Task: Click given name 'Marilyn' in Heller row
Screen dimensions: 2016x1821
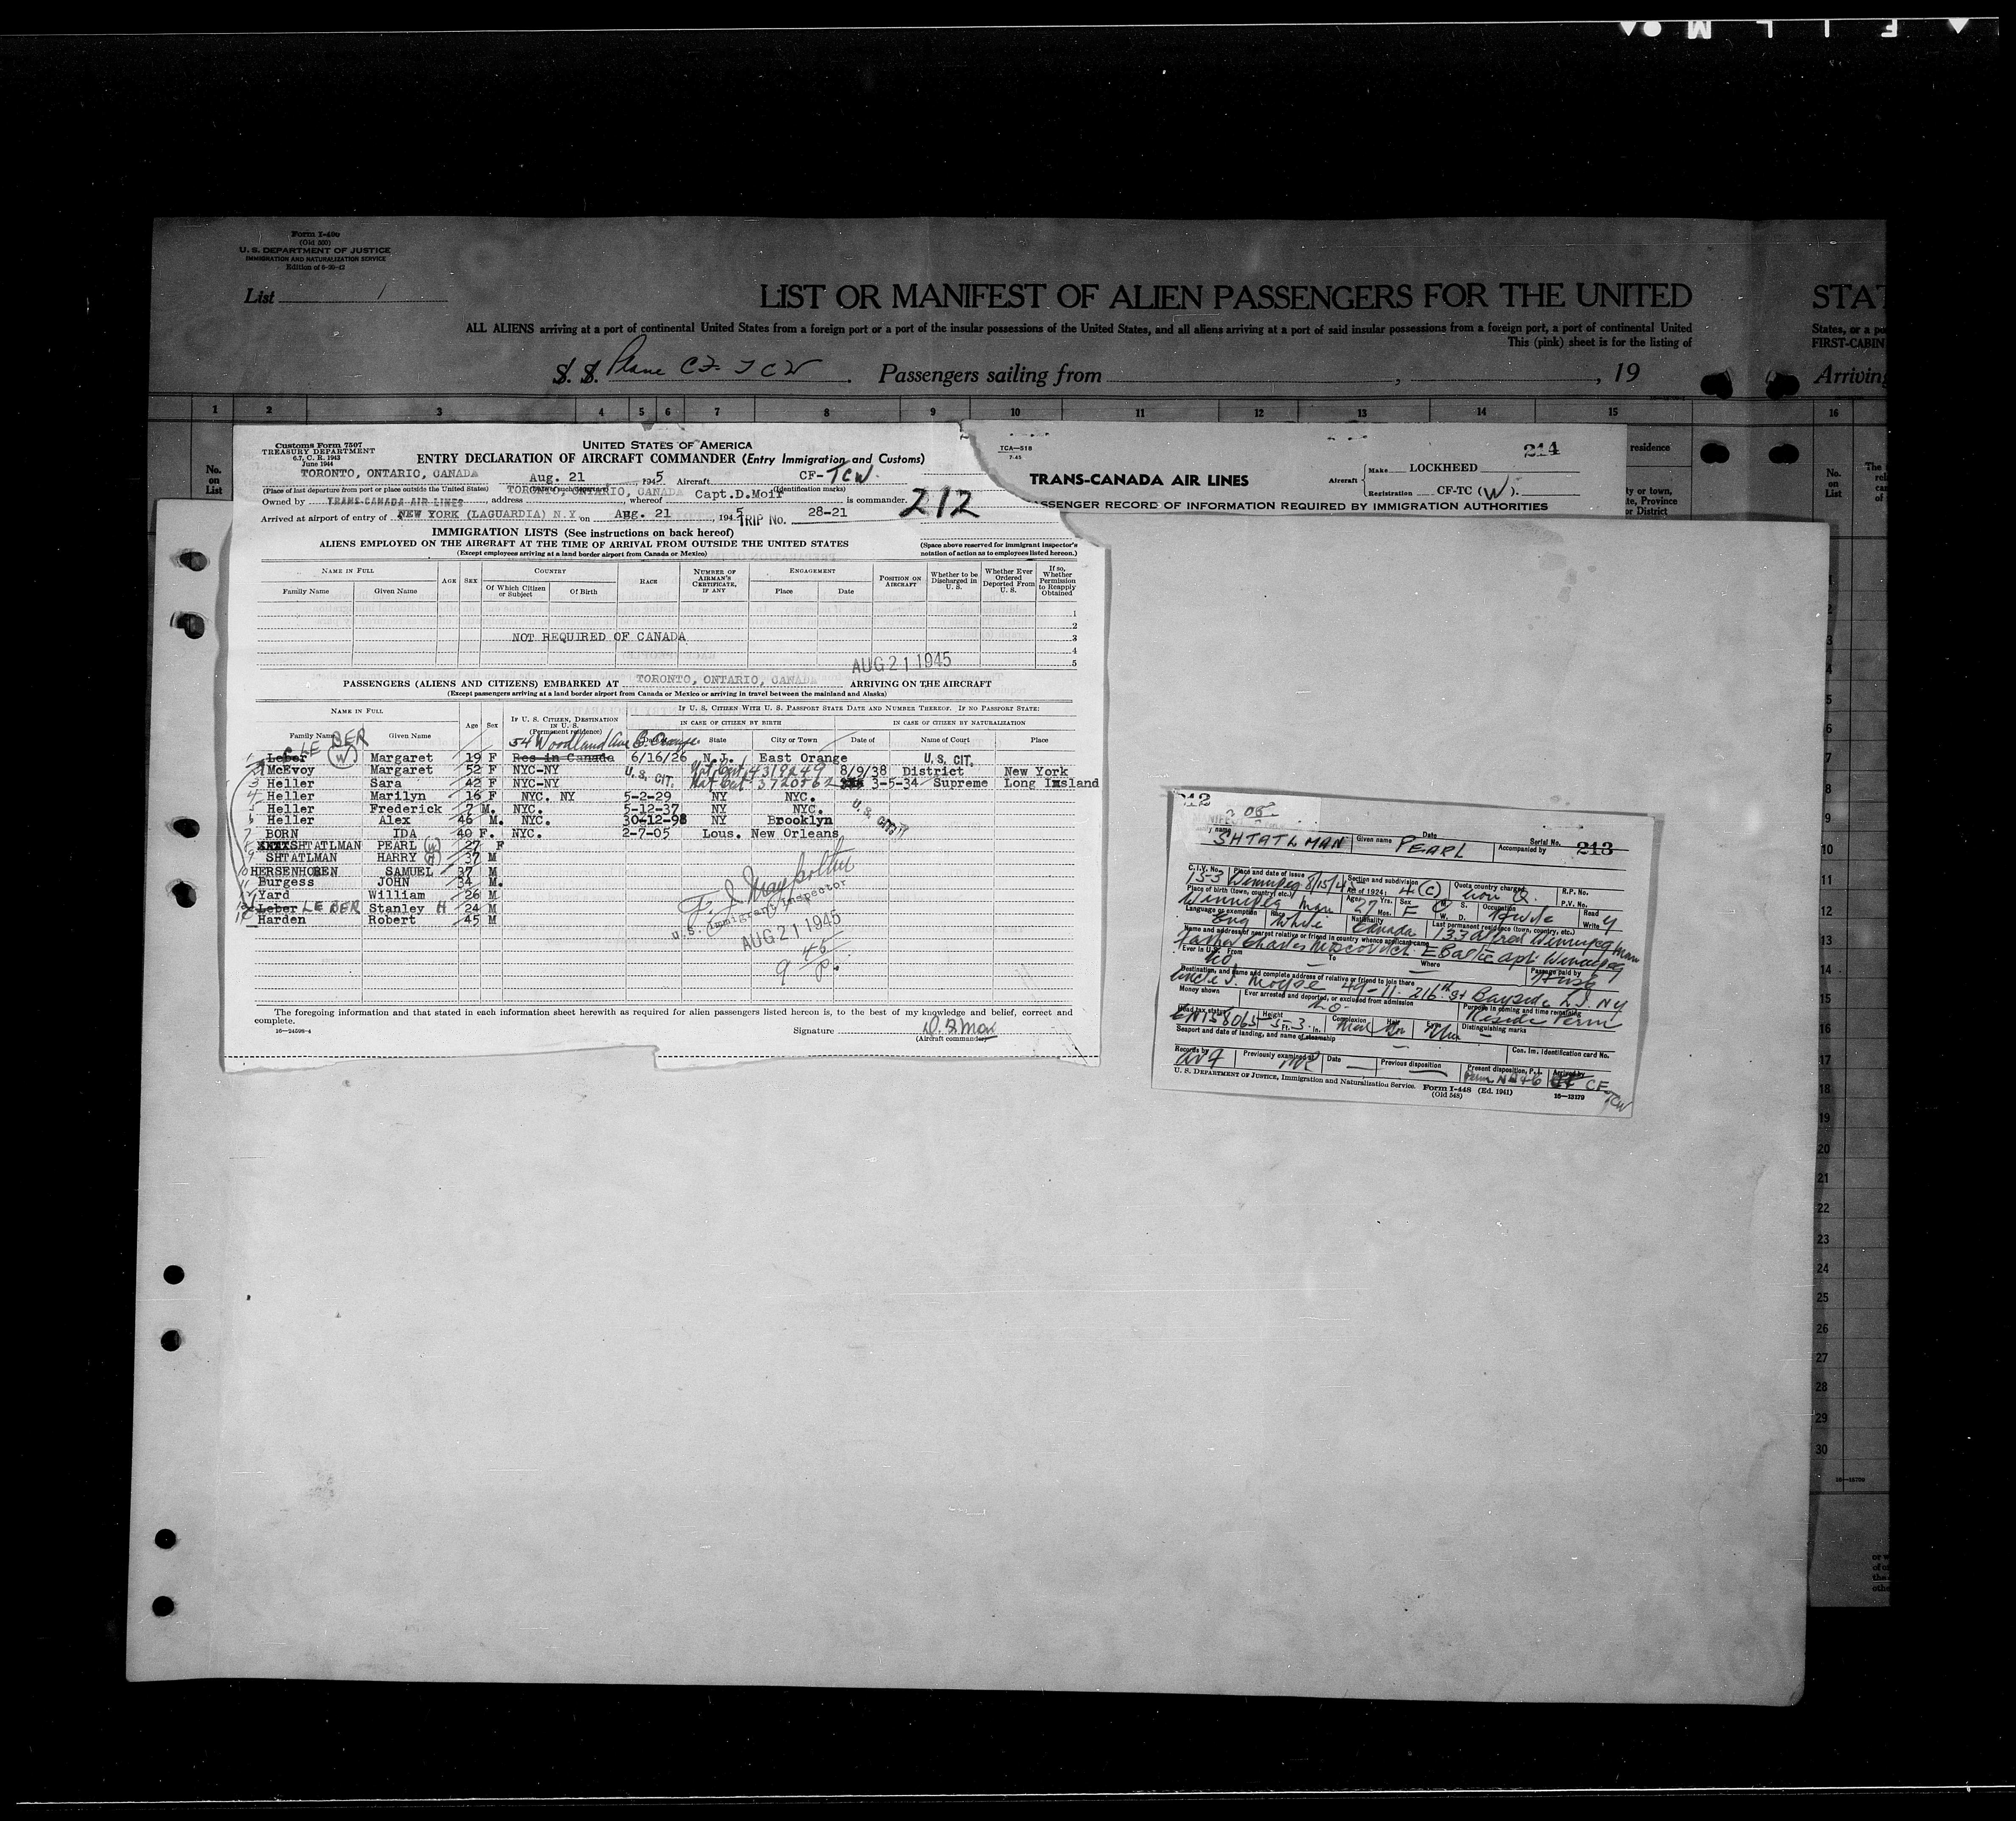Action: (399, 796)
